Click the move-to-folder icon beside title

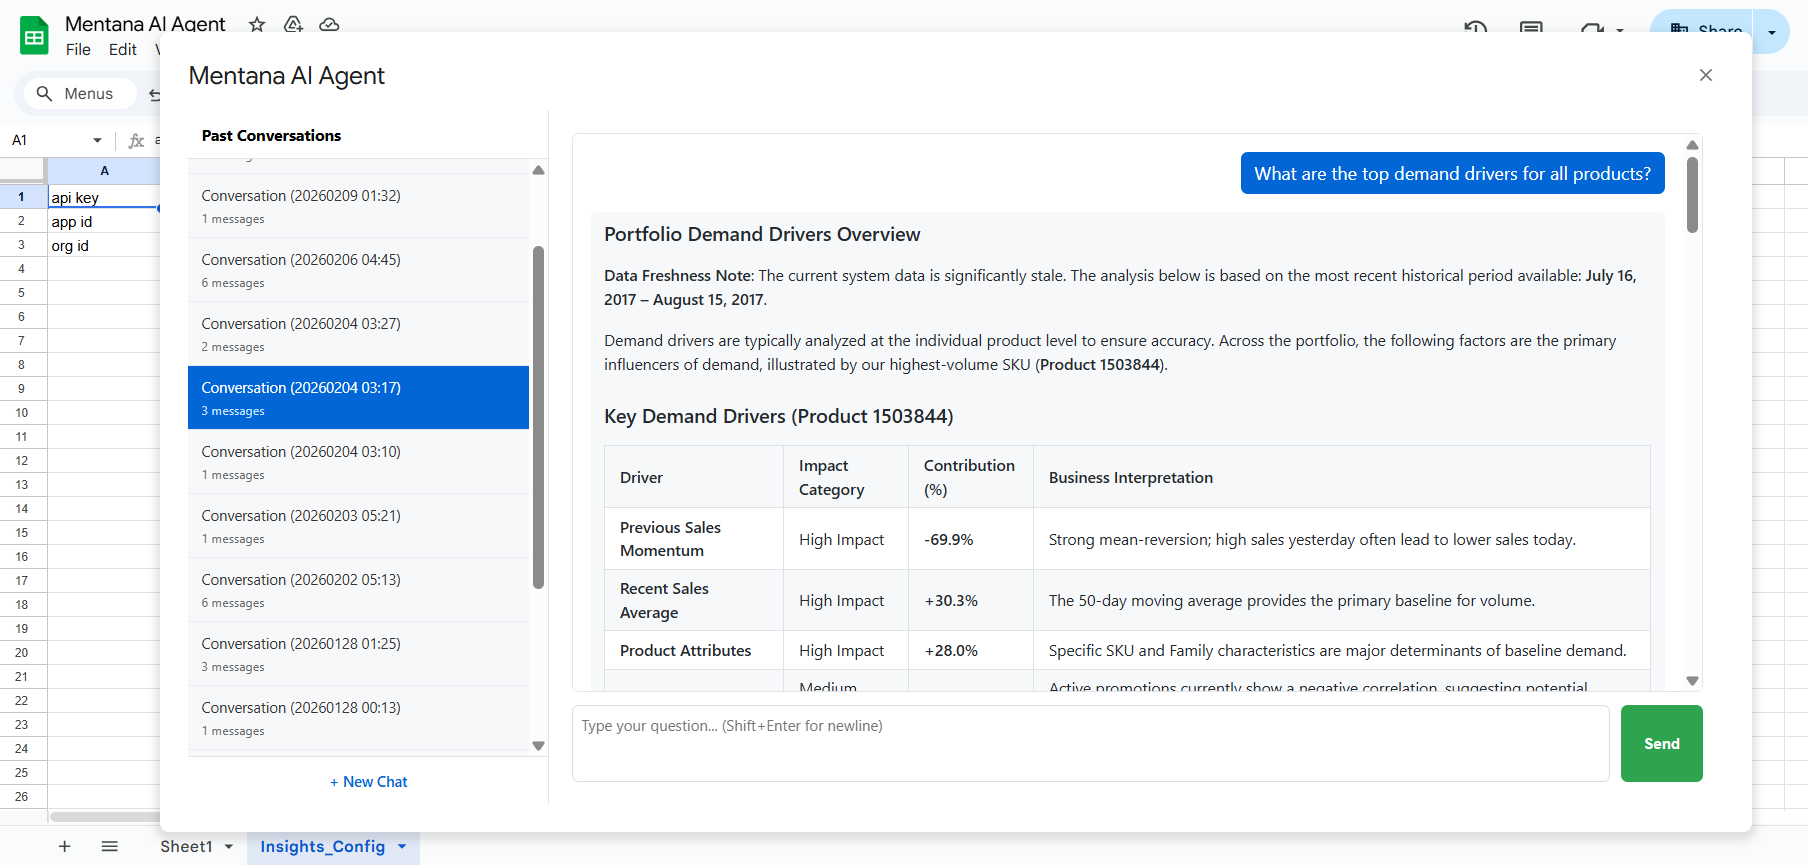[293, 24]
